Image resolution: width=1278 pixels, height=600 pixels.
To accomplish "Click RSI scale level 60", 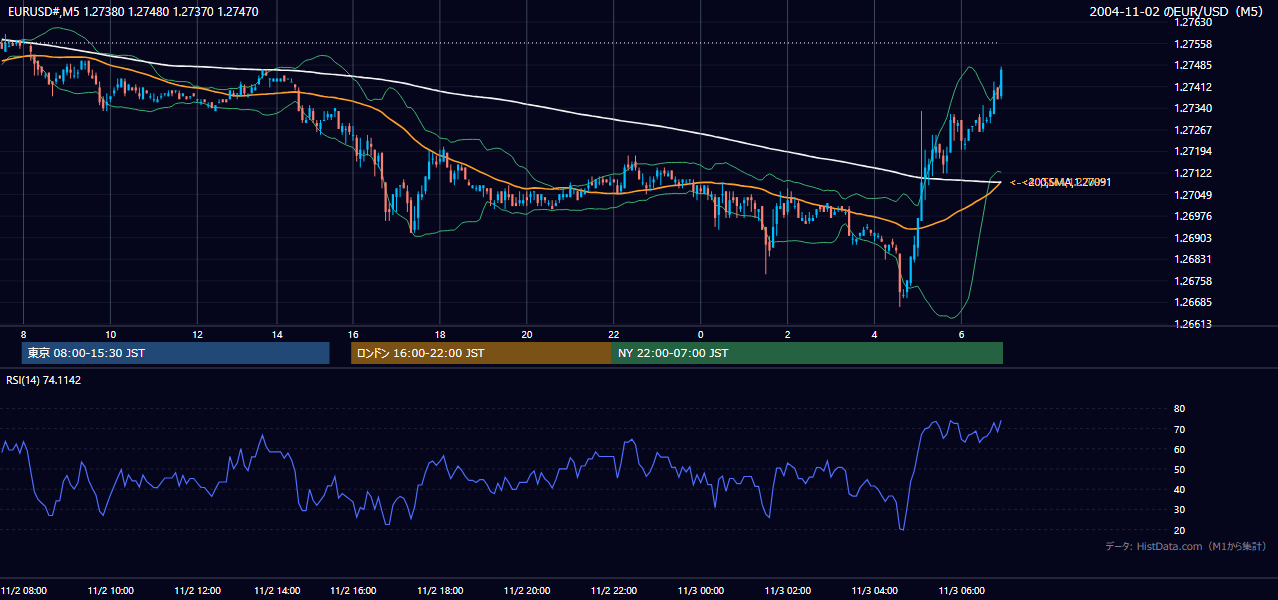I will (1179, 449).
